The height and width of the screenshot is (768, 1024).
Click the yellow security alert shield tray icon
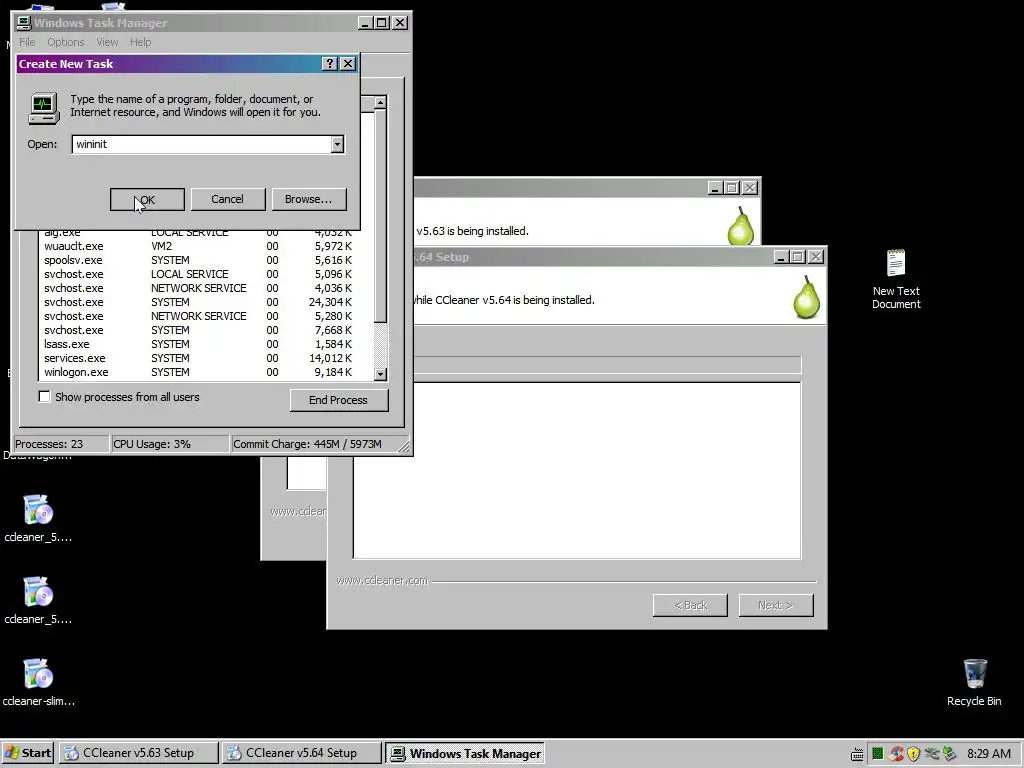point(914,754)
